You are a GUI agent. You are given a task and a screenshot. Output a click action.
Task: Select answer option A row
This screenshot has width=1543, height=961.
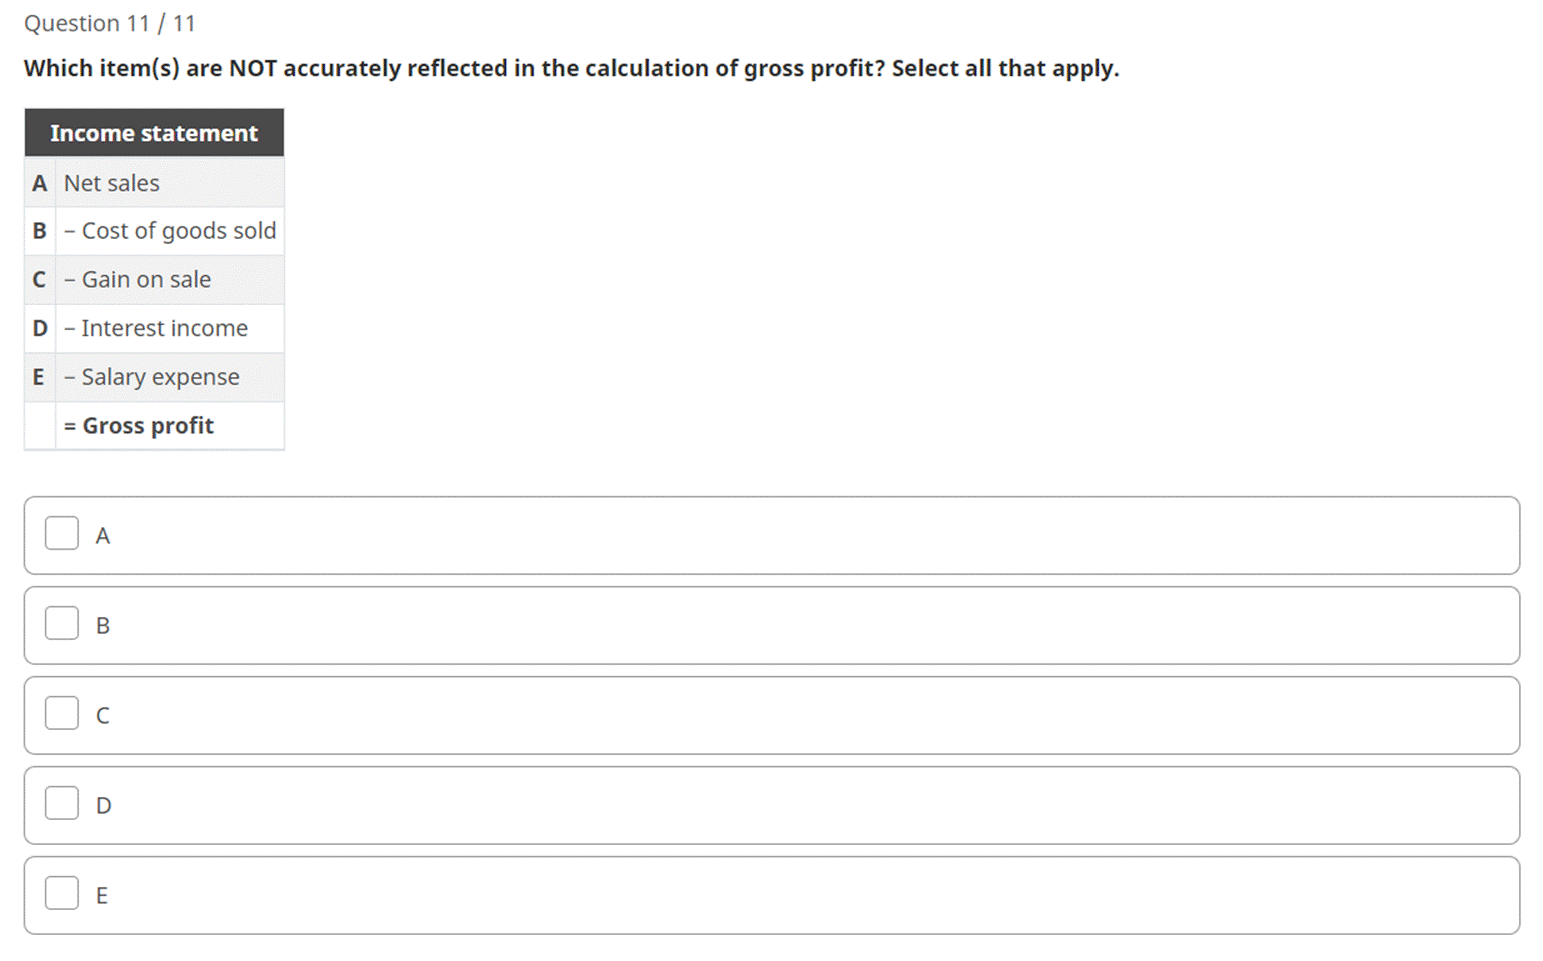point(770,535)
